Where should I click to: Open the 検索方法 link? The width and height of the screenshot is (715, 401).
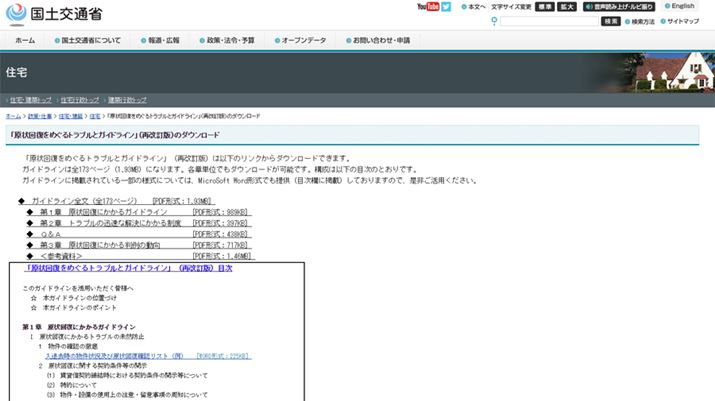tap(640, 21)
